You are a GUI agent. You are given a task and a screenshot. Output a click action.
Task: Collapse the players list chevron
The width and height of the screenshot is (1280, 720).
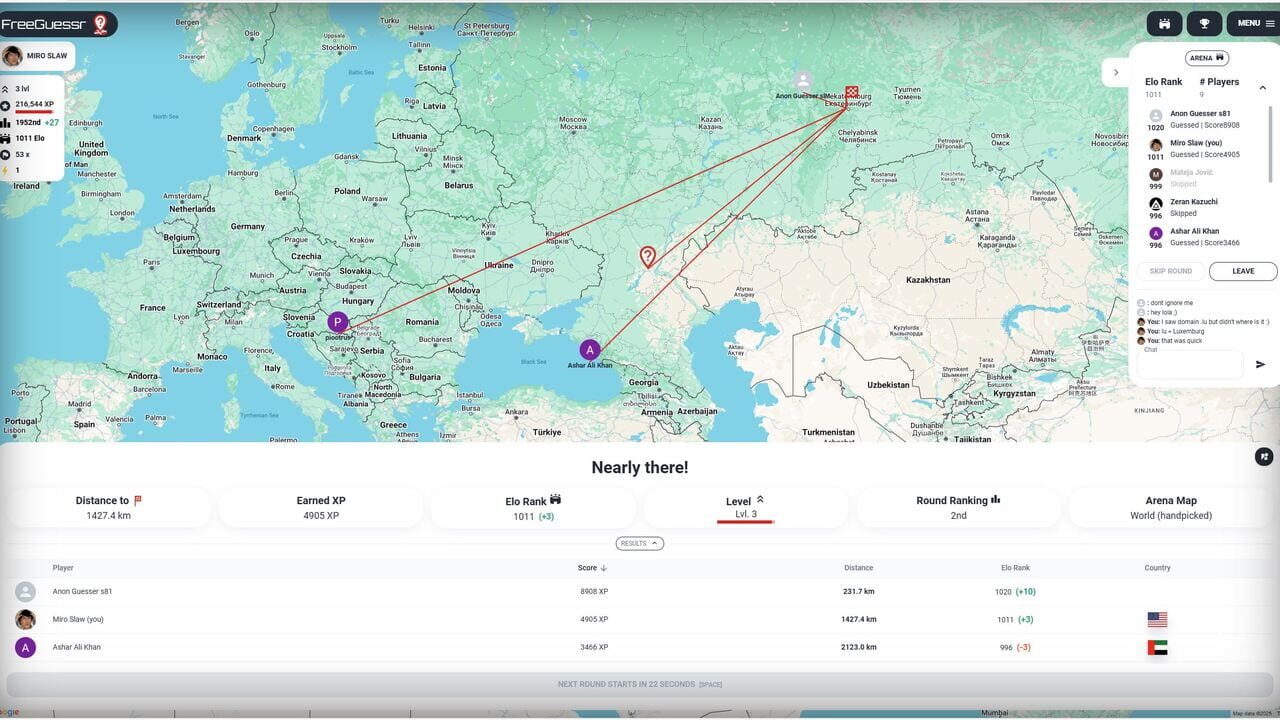[1262, 88]
